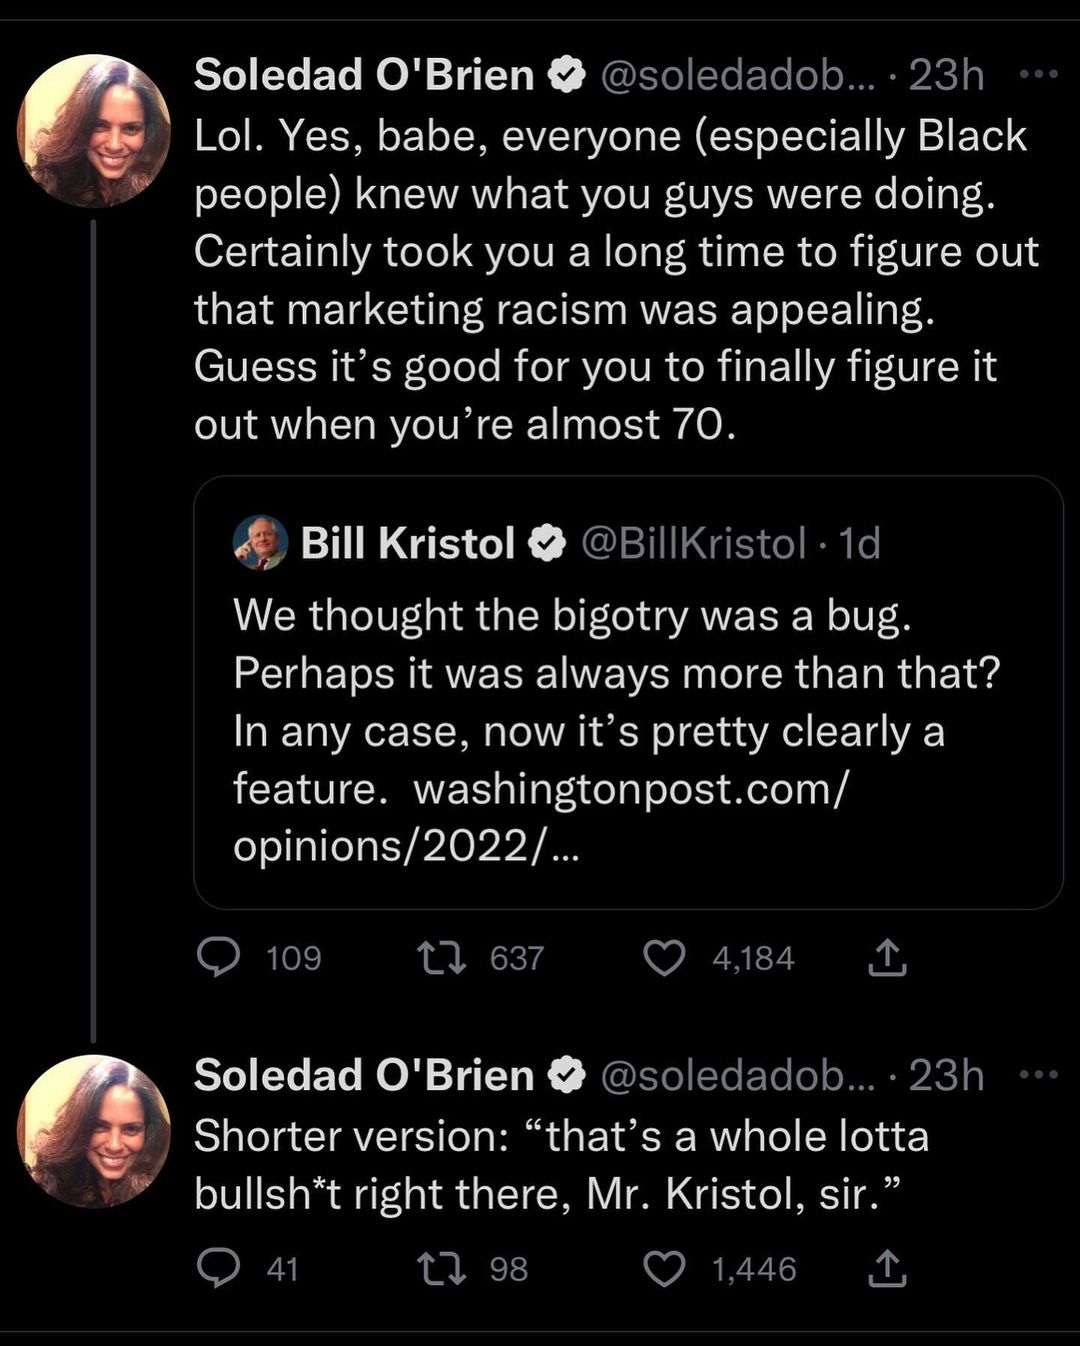Open Soledad O'Brien's lower profile picture
Viewport: 1080px width, 1346px height.
click(x=94, y=1131)
